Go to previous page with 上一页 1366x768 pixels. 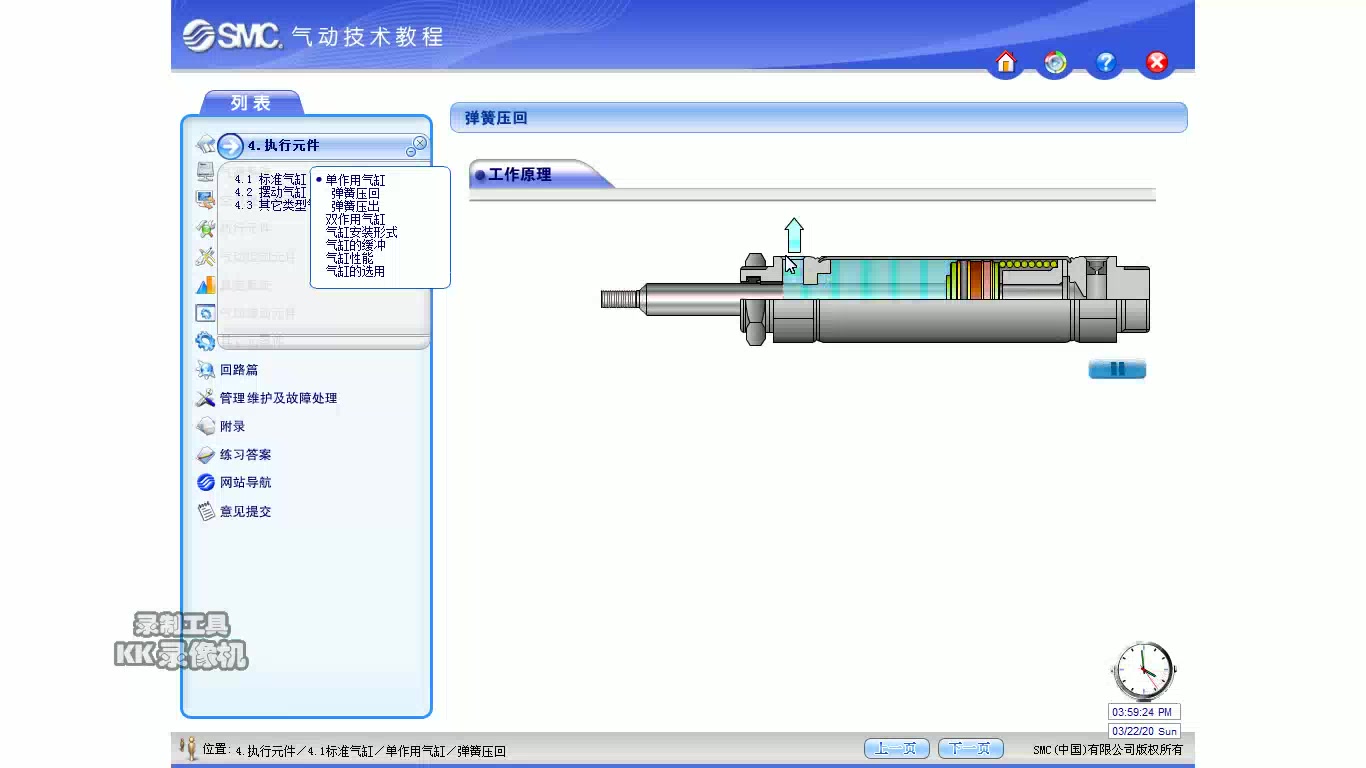point(897,748)
